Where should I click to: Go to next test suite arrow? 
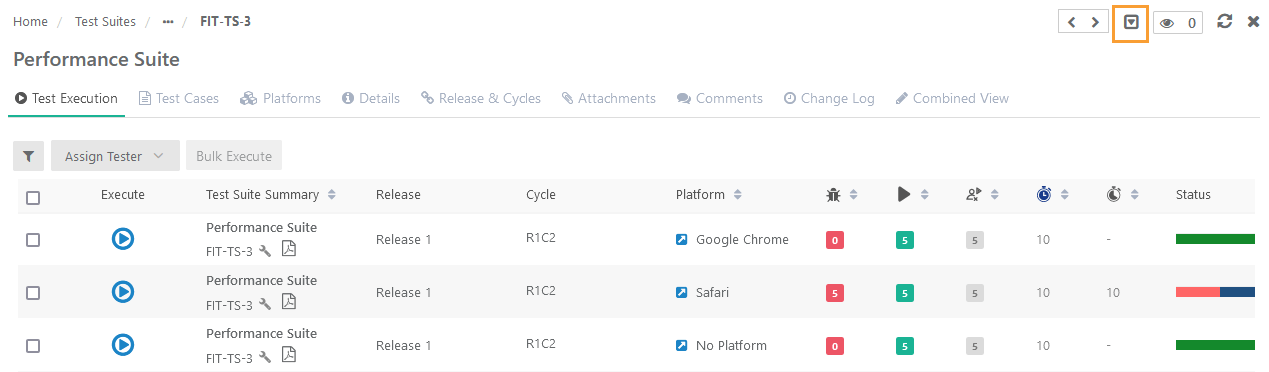tap(1096, 22)
